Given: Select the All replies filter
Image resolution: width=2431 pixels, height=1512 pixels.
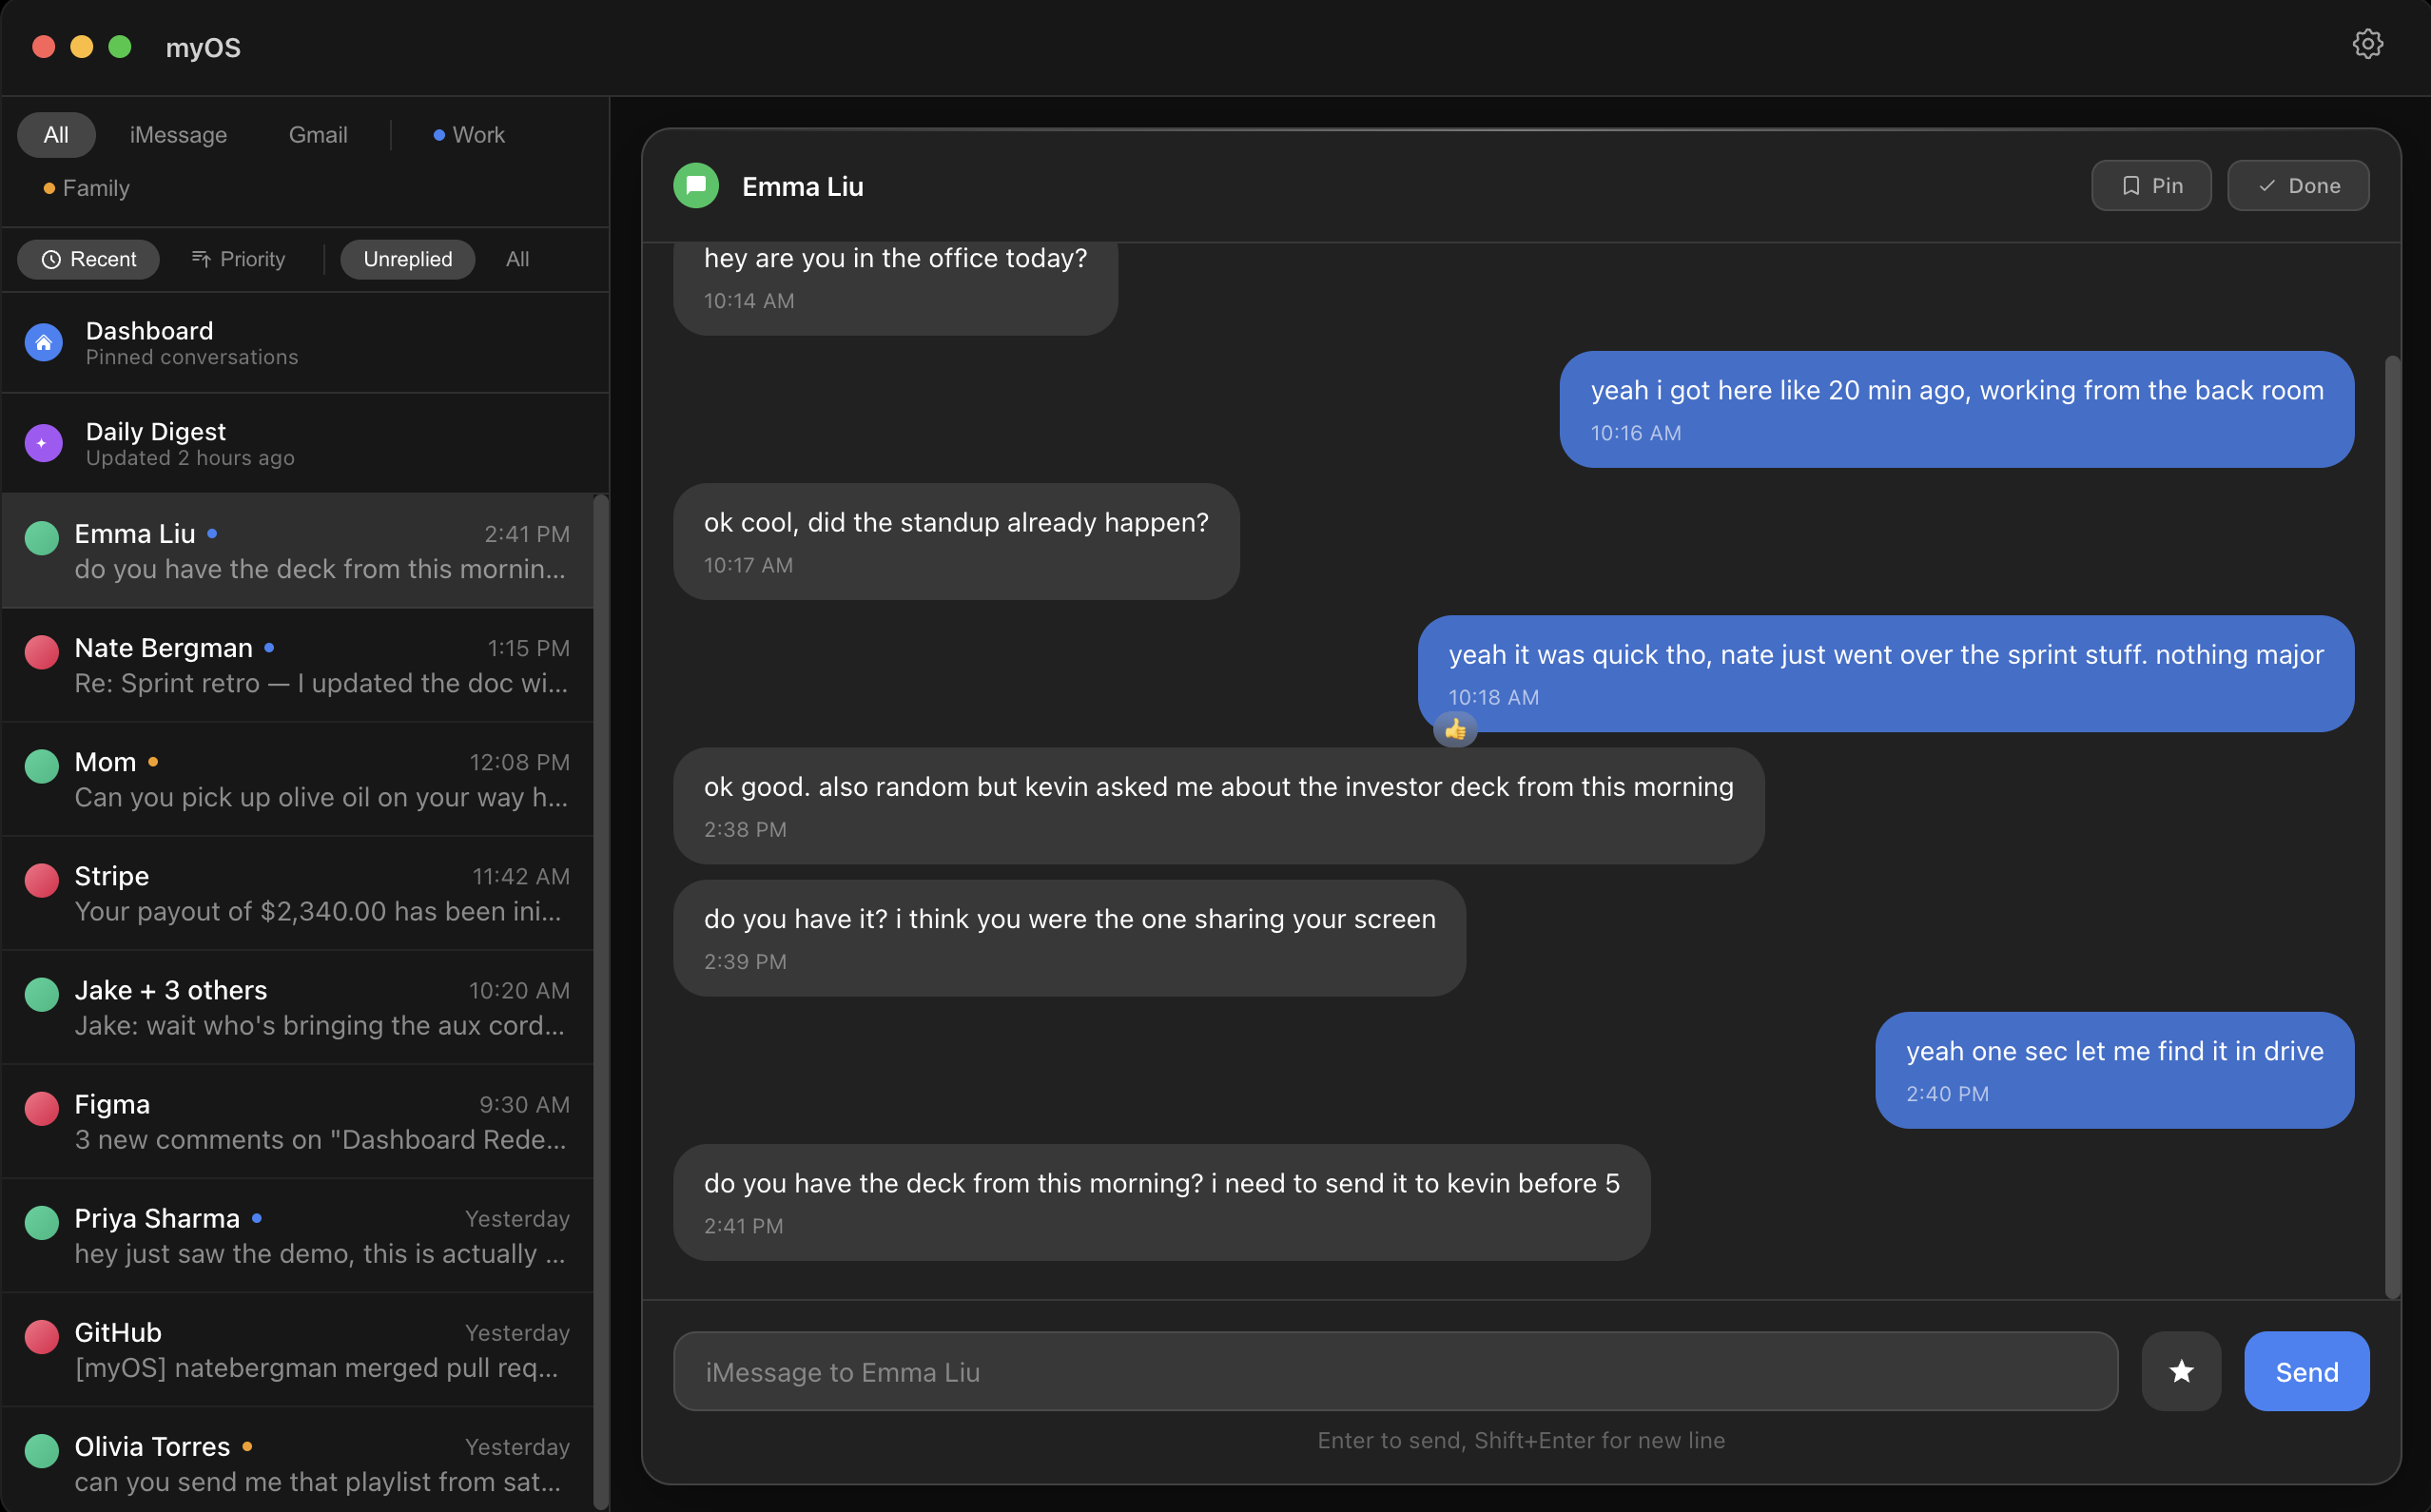Looking at the screenshot, I should pyautogui.click(x=517, y=259).
